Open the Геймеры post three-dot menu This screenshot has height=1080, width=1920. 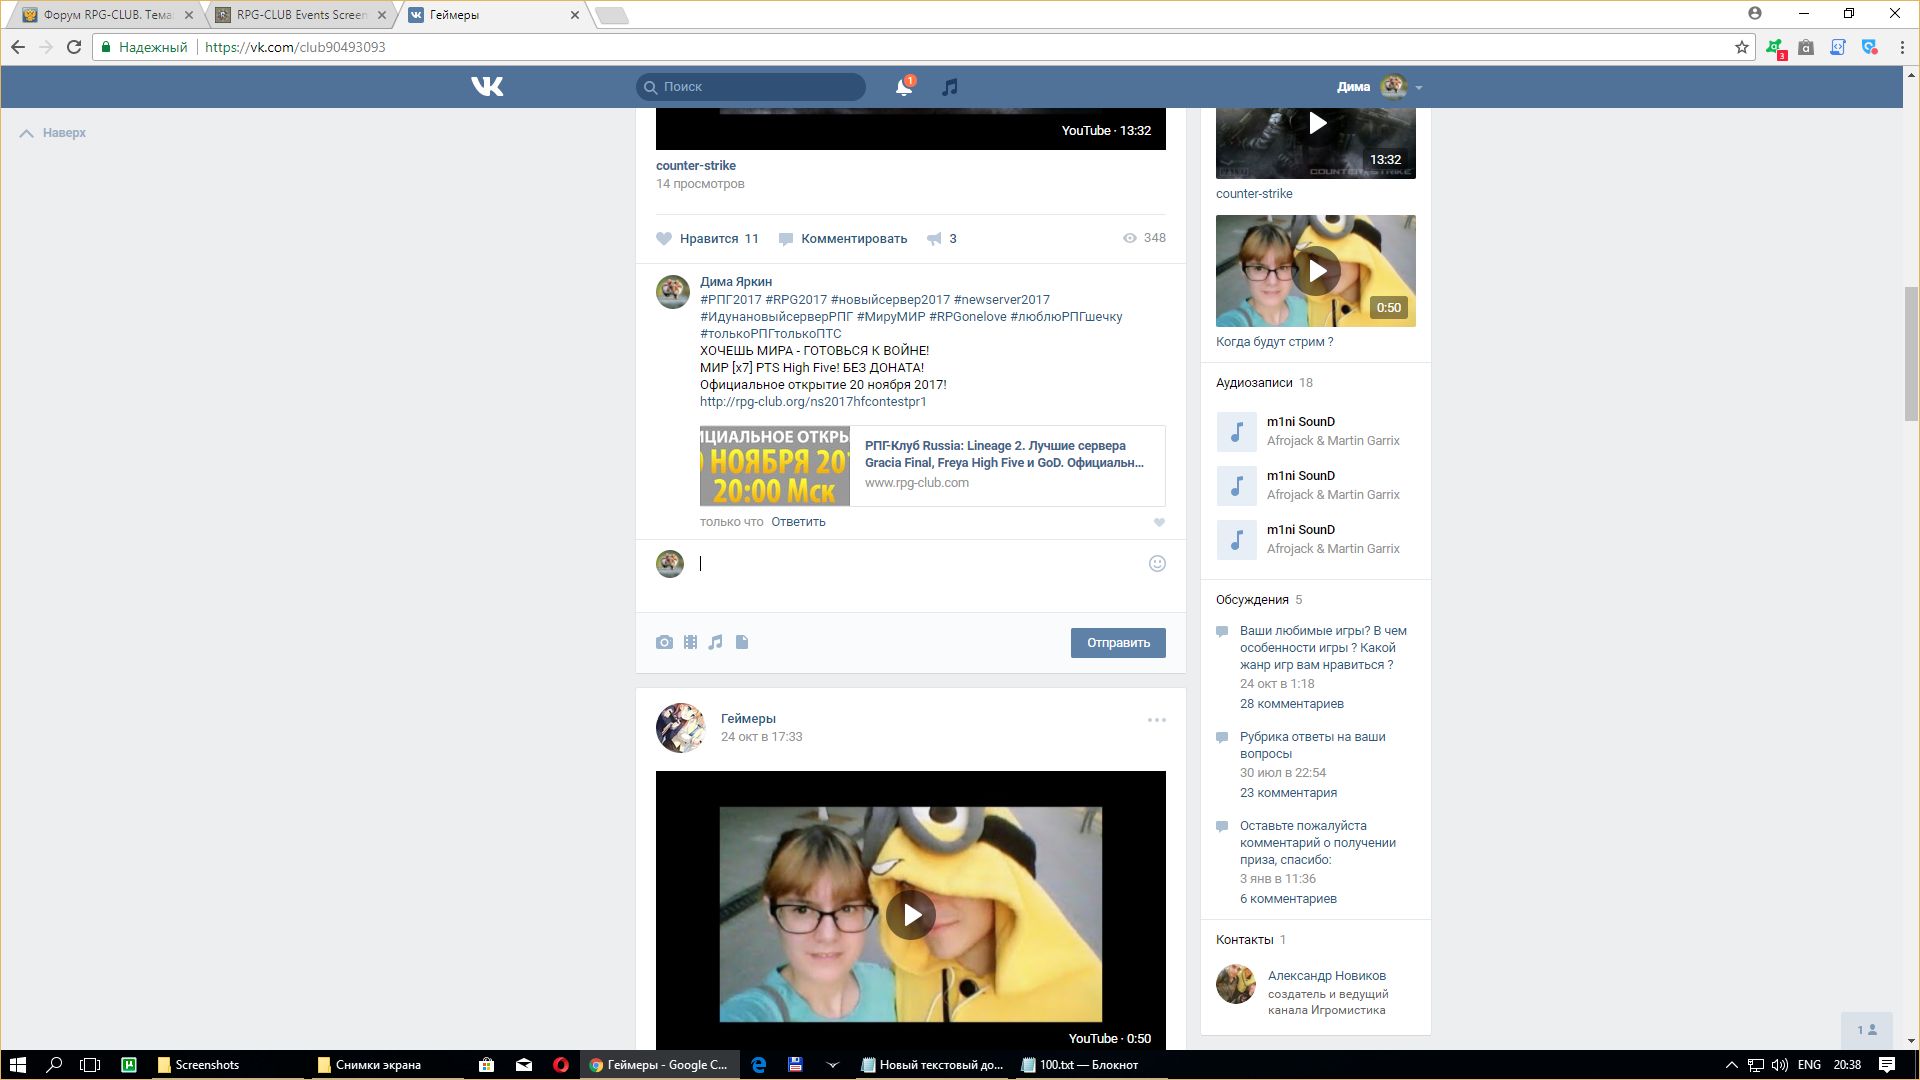pyautogui.click(x=1156, y=720)
